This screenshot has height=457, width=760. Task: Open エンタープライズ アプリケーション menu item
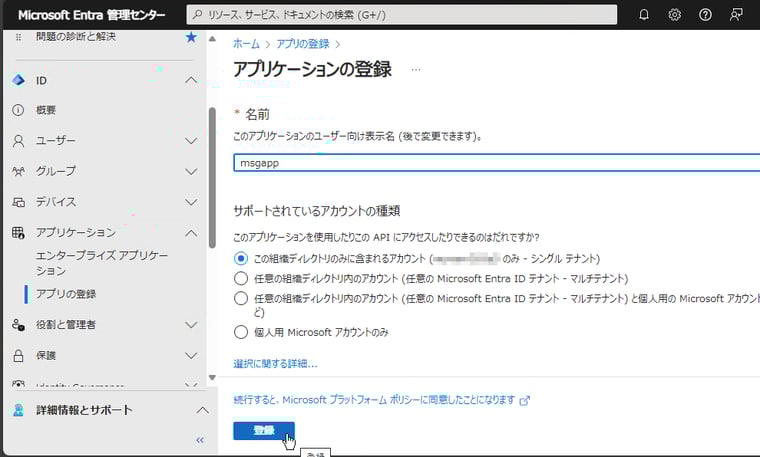tap(102, 263)
